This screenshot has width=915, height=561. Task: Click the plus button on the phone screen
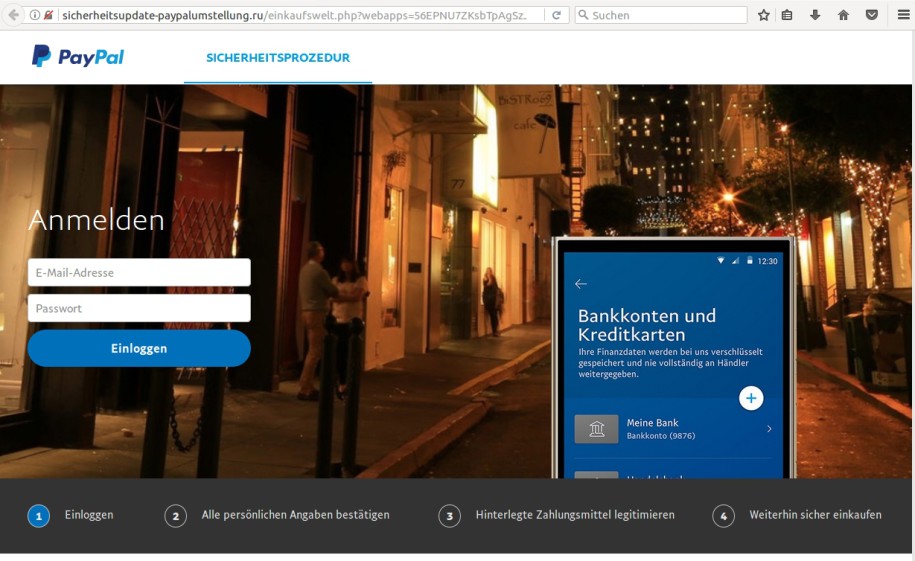click(751, 398)
